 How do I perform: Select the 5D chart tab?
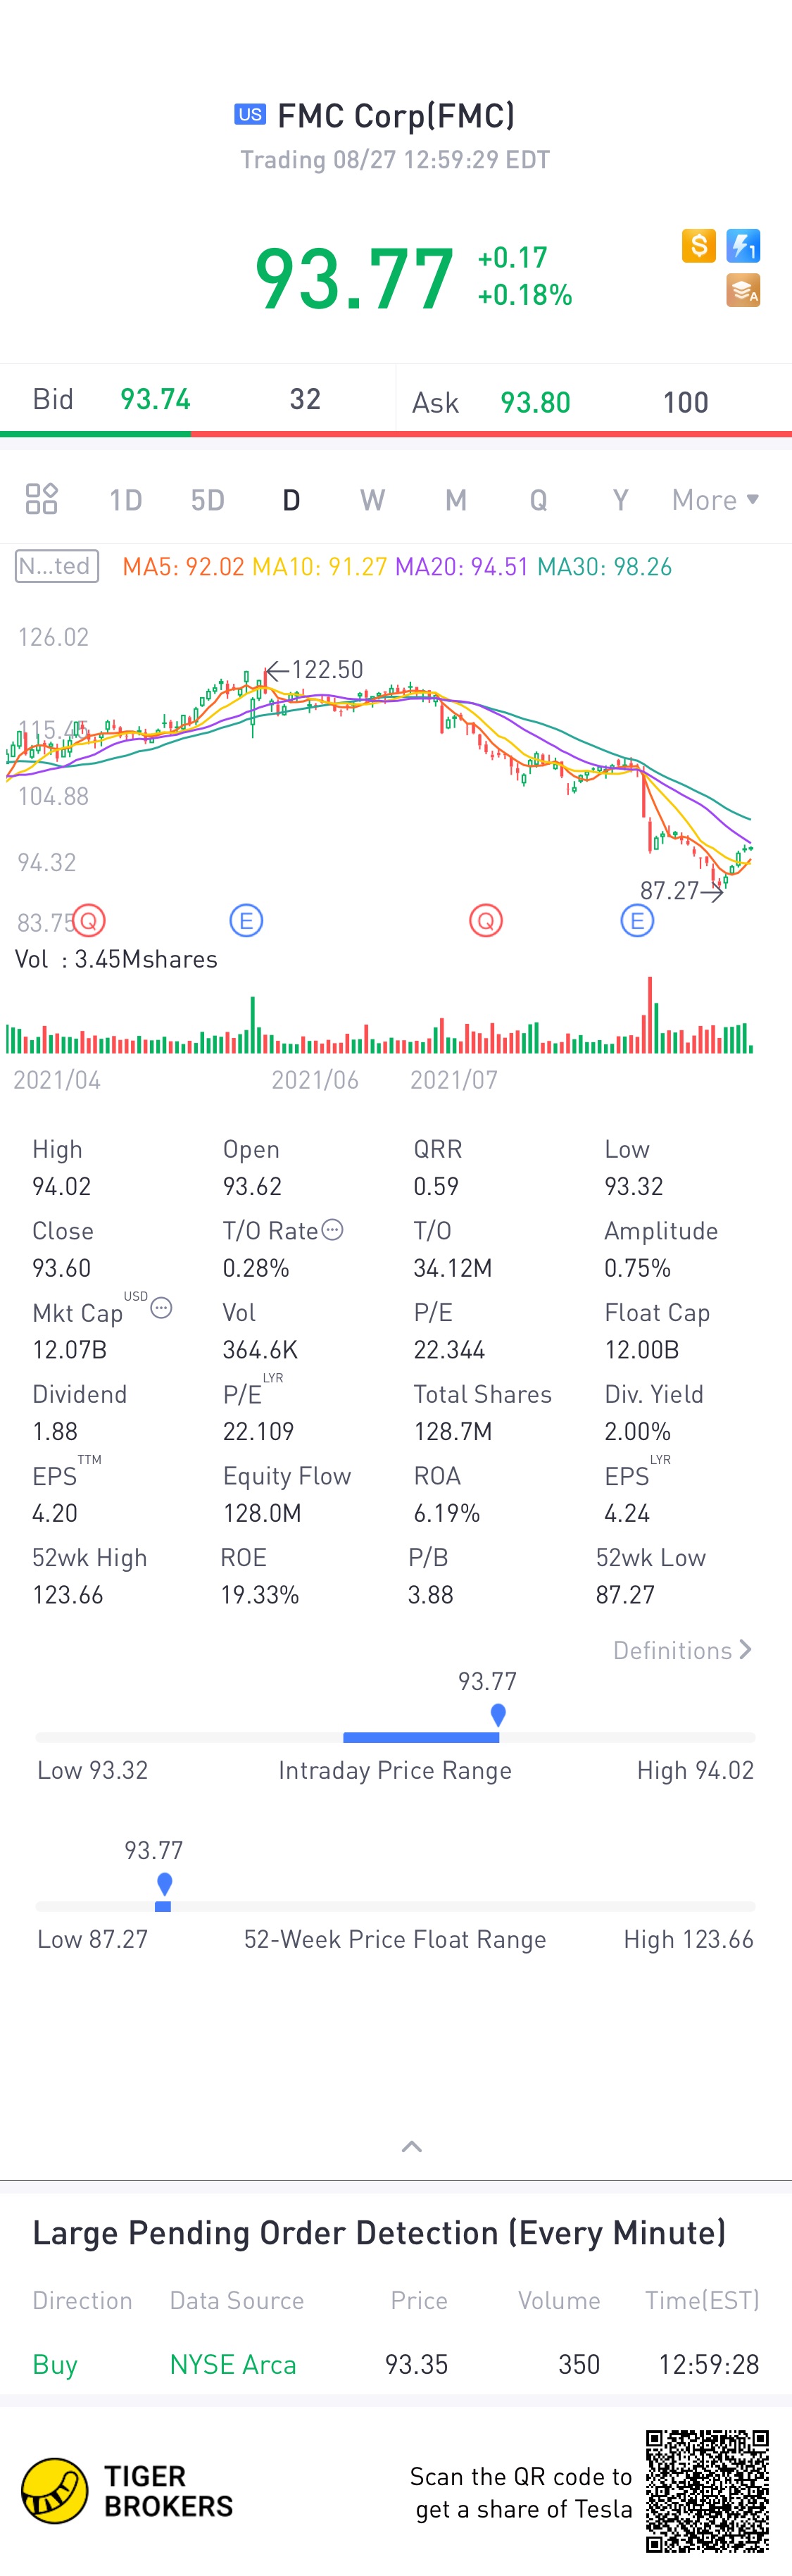(207, 500)
